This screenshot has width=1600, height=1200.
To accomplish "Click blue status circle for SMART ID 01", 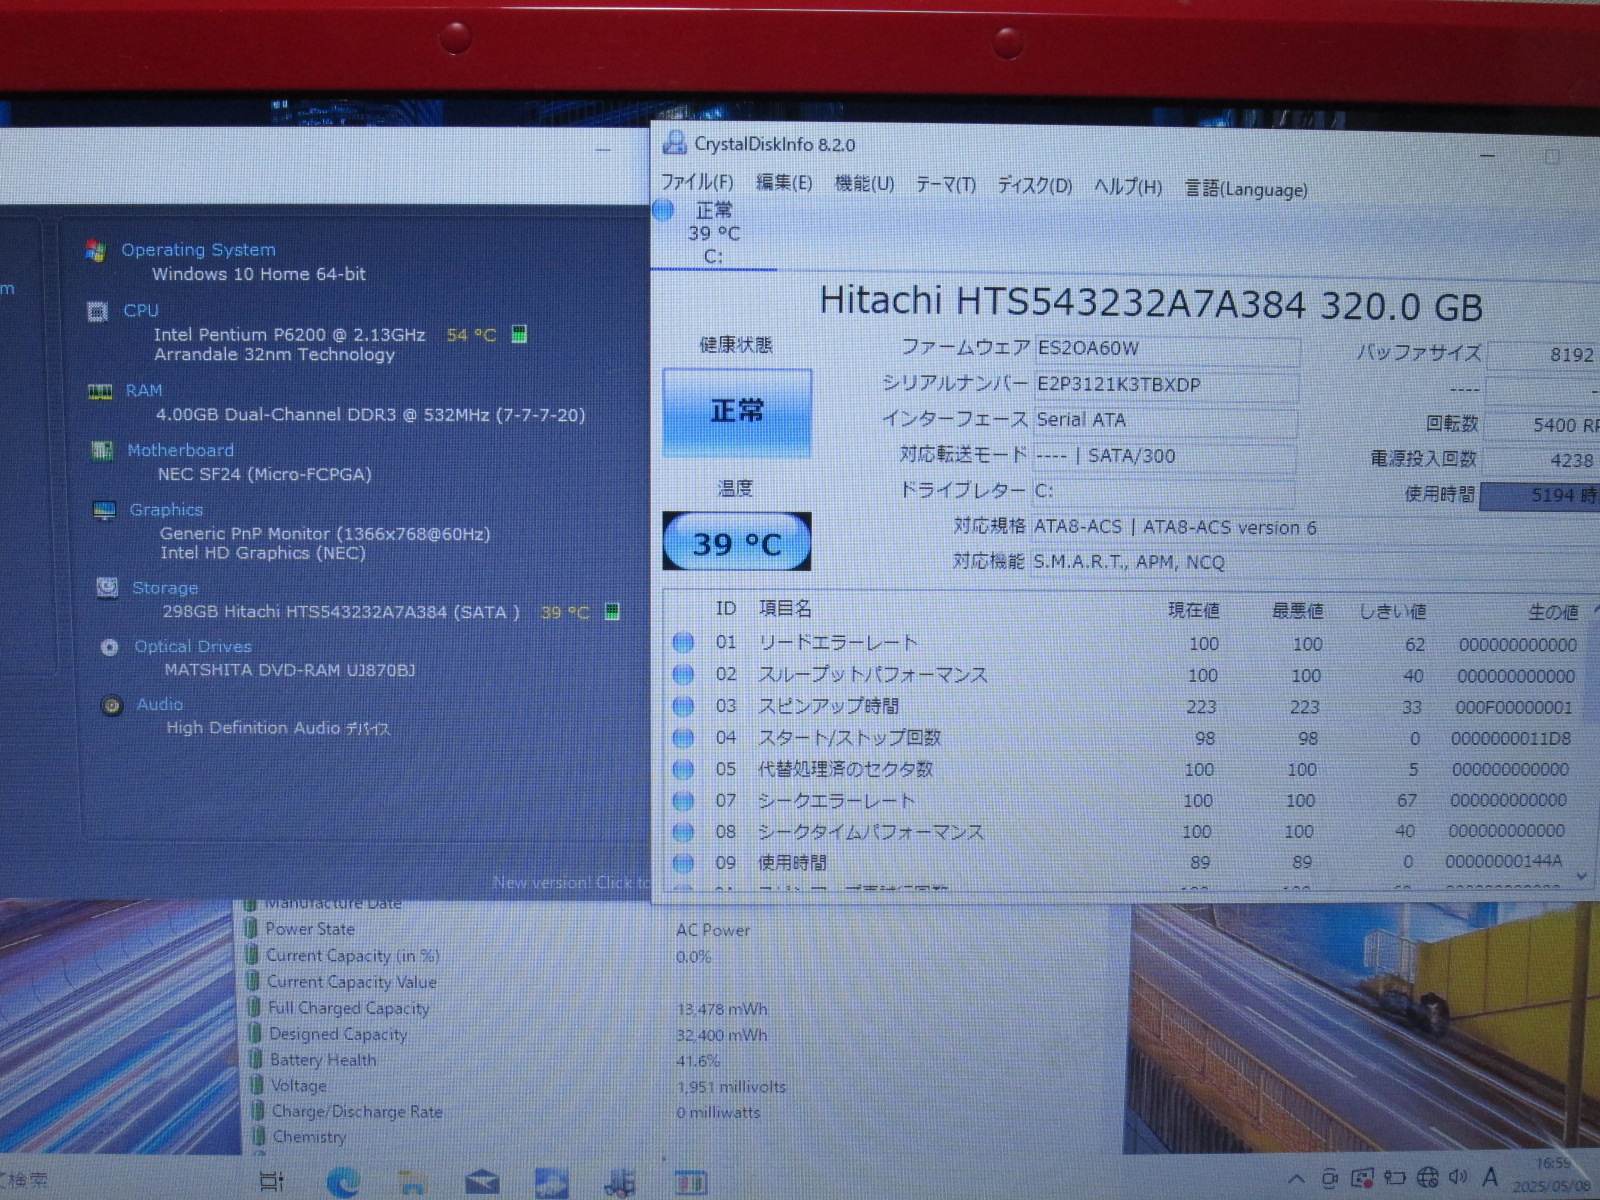I will pyautogui.click(x=684, y=643).
